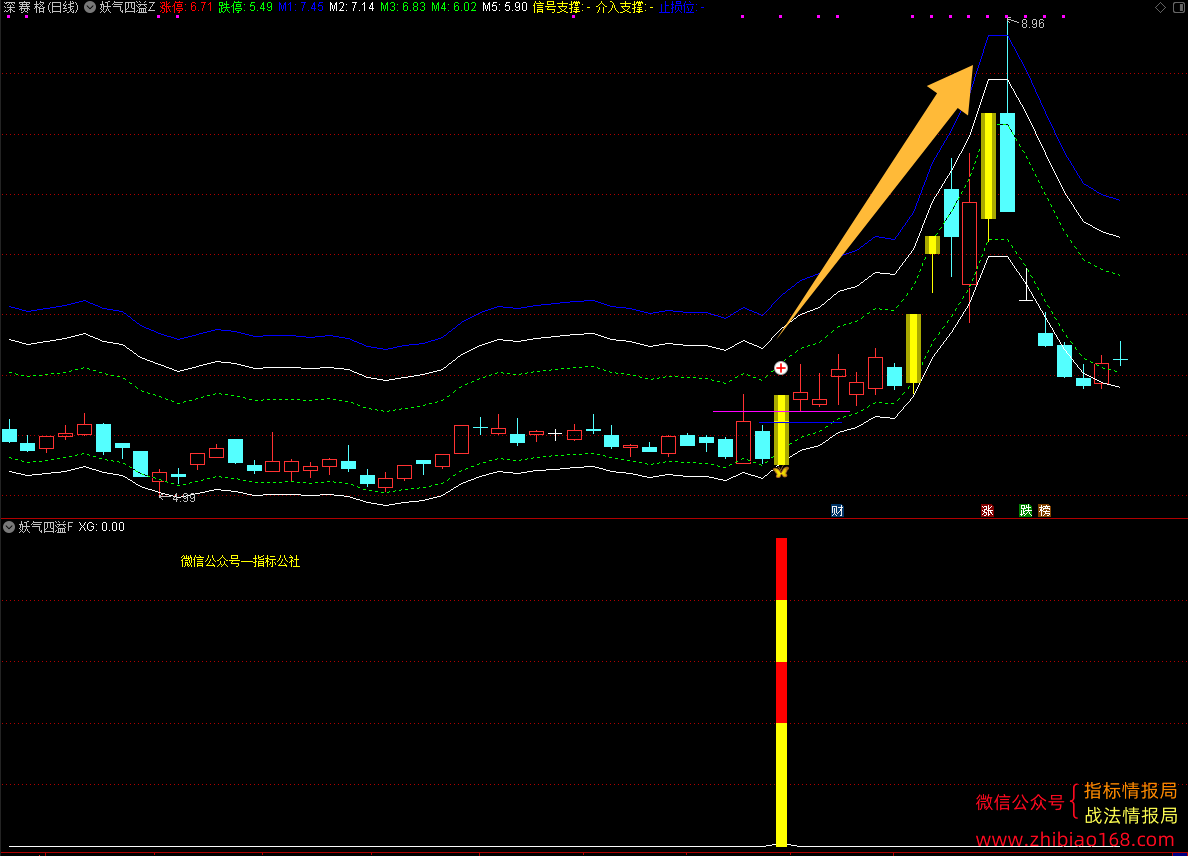Click the M1: 7.45 value
The height and width of the screenshot is (856, 1188).
coord(301,8)
